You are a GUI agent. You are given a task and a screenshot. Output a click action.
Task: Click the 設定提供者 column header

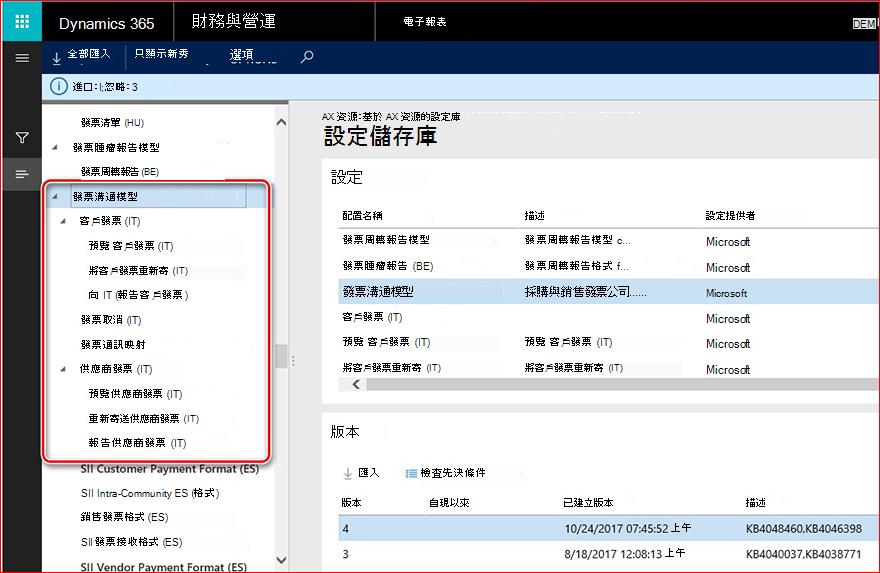730,216
